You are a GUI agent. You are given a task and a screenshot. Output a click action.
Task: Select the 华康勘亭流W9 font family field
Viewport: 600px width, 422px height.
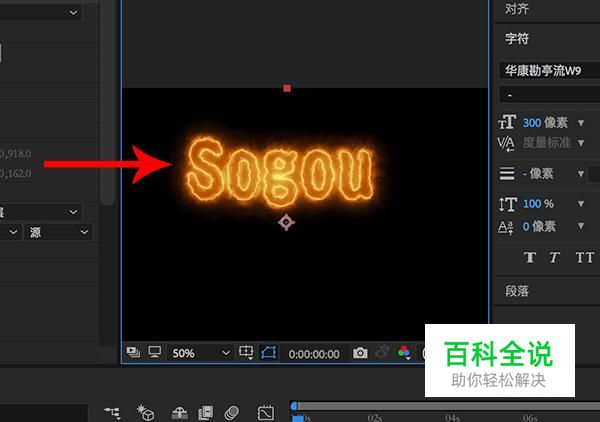click(549, 70)
